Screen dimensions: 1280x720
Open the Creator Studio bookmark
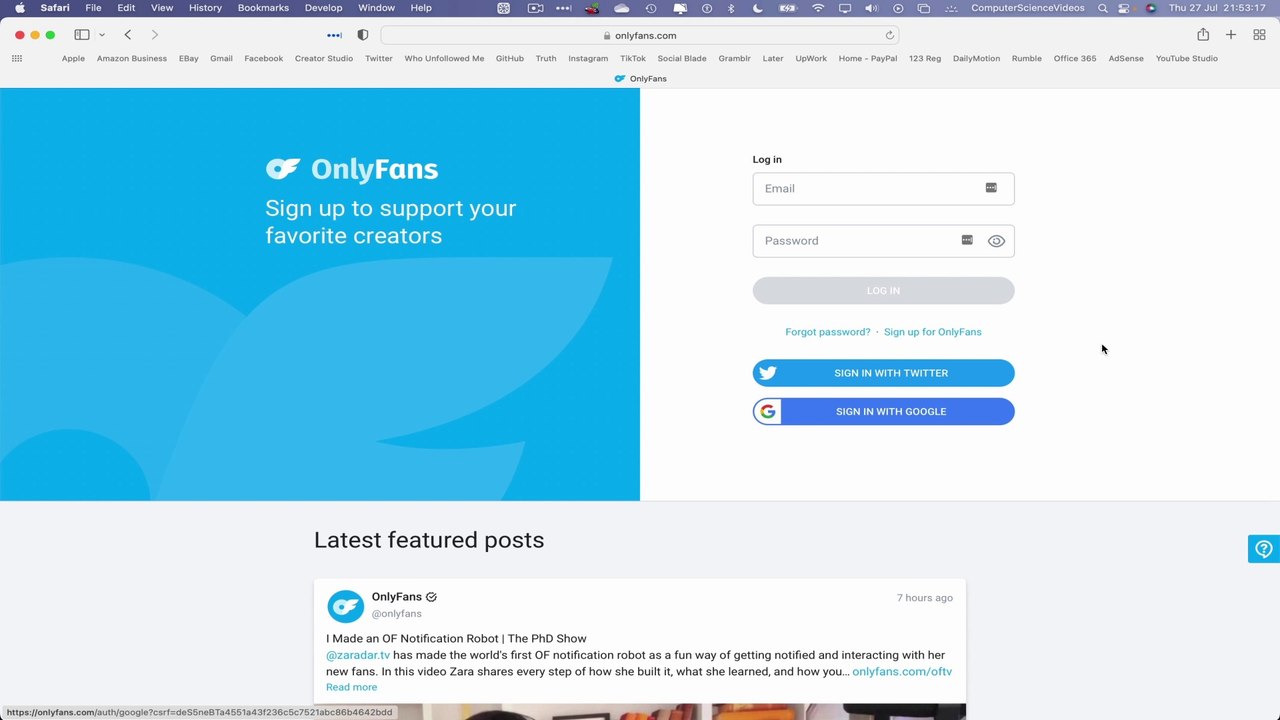tap(323, 58)
